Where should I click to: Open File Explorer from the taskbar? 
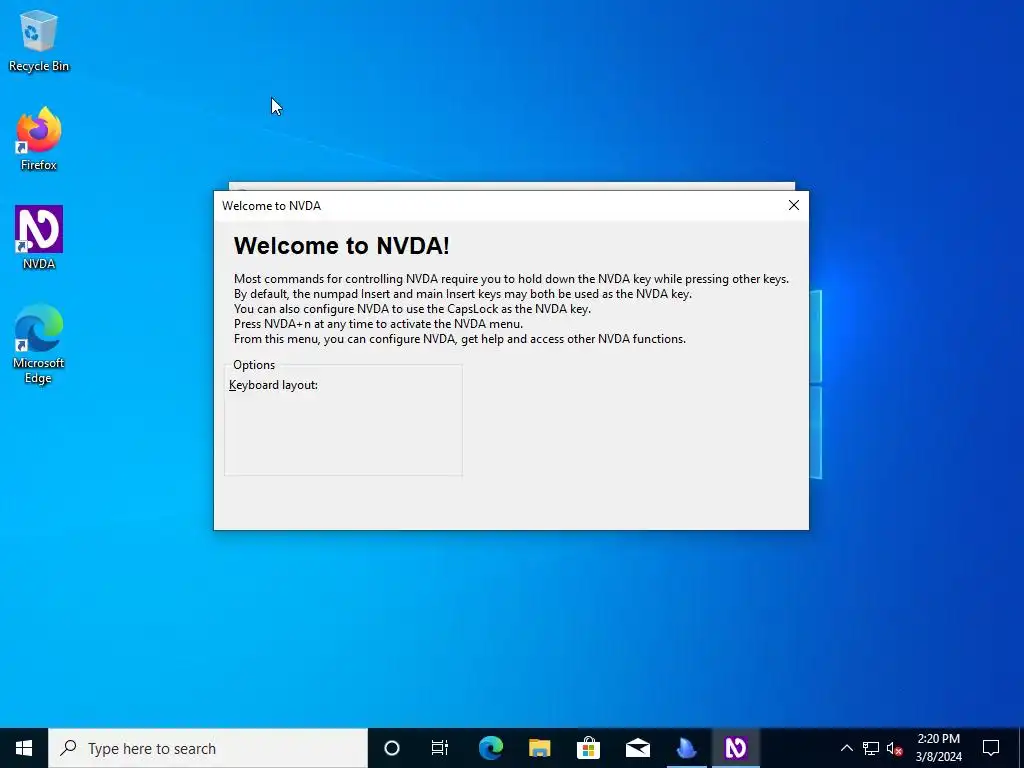pyautogui.click(x=539, y=748)
